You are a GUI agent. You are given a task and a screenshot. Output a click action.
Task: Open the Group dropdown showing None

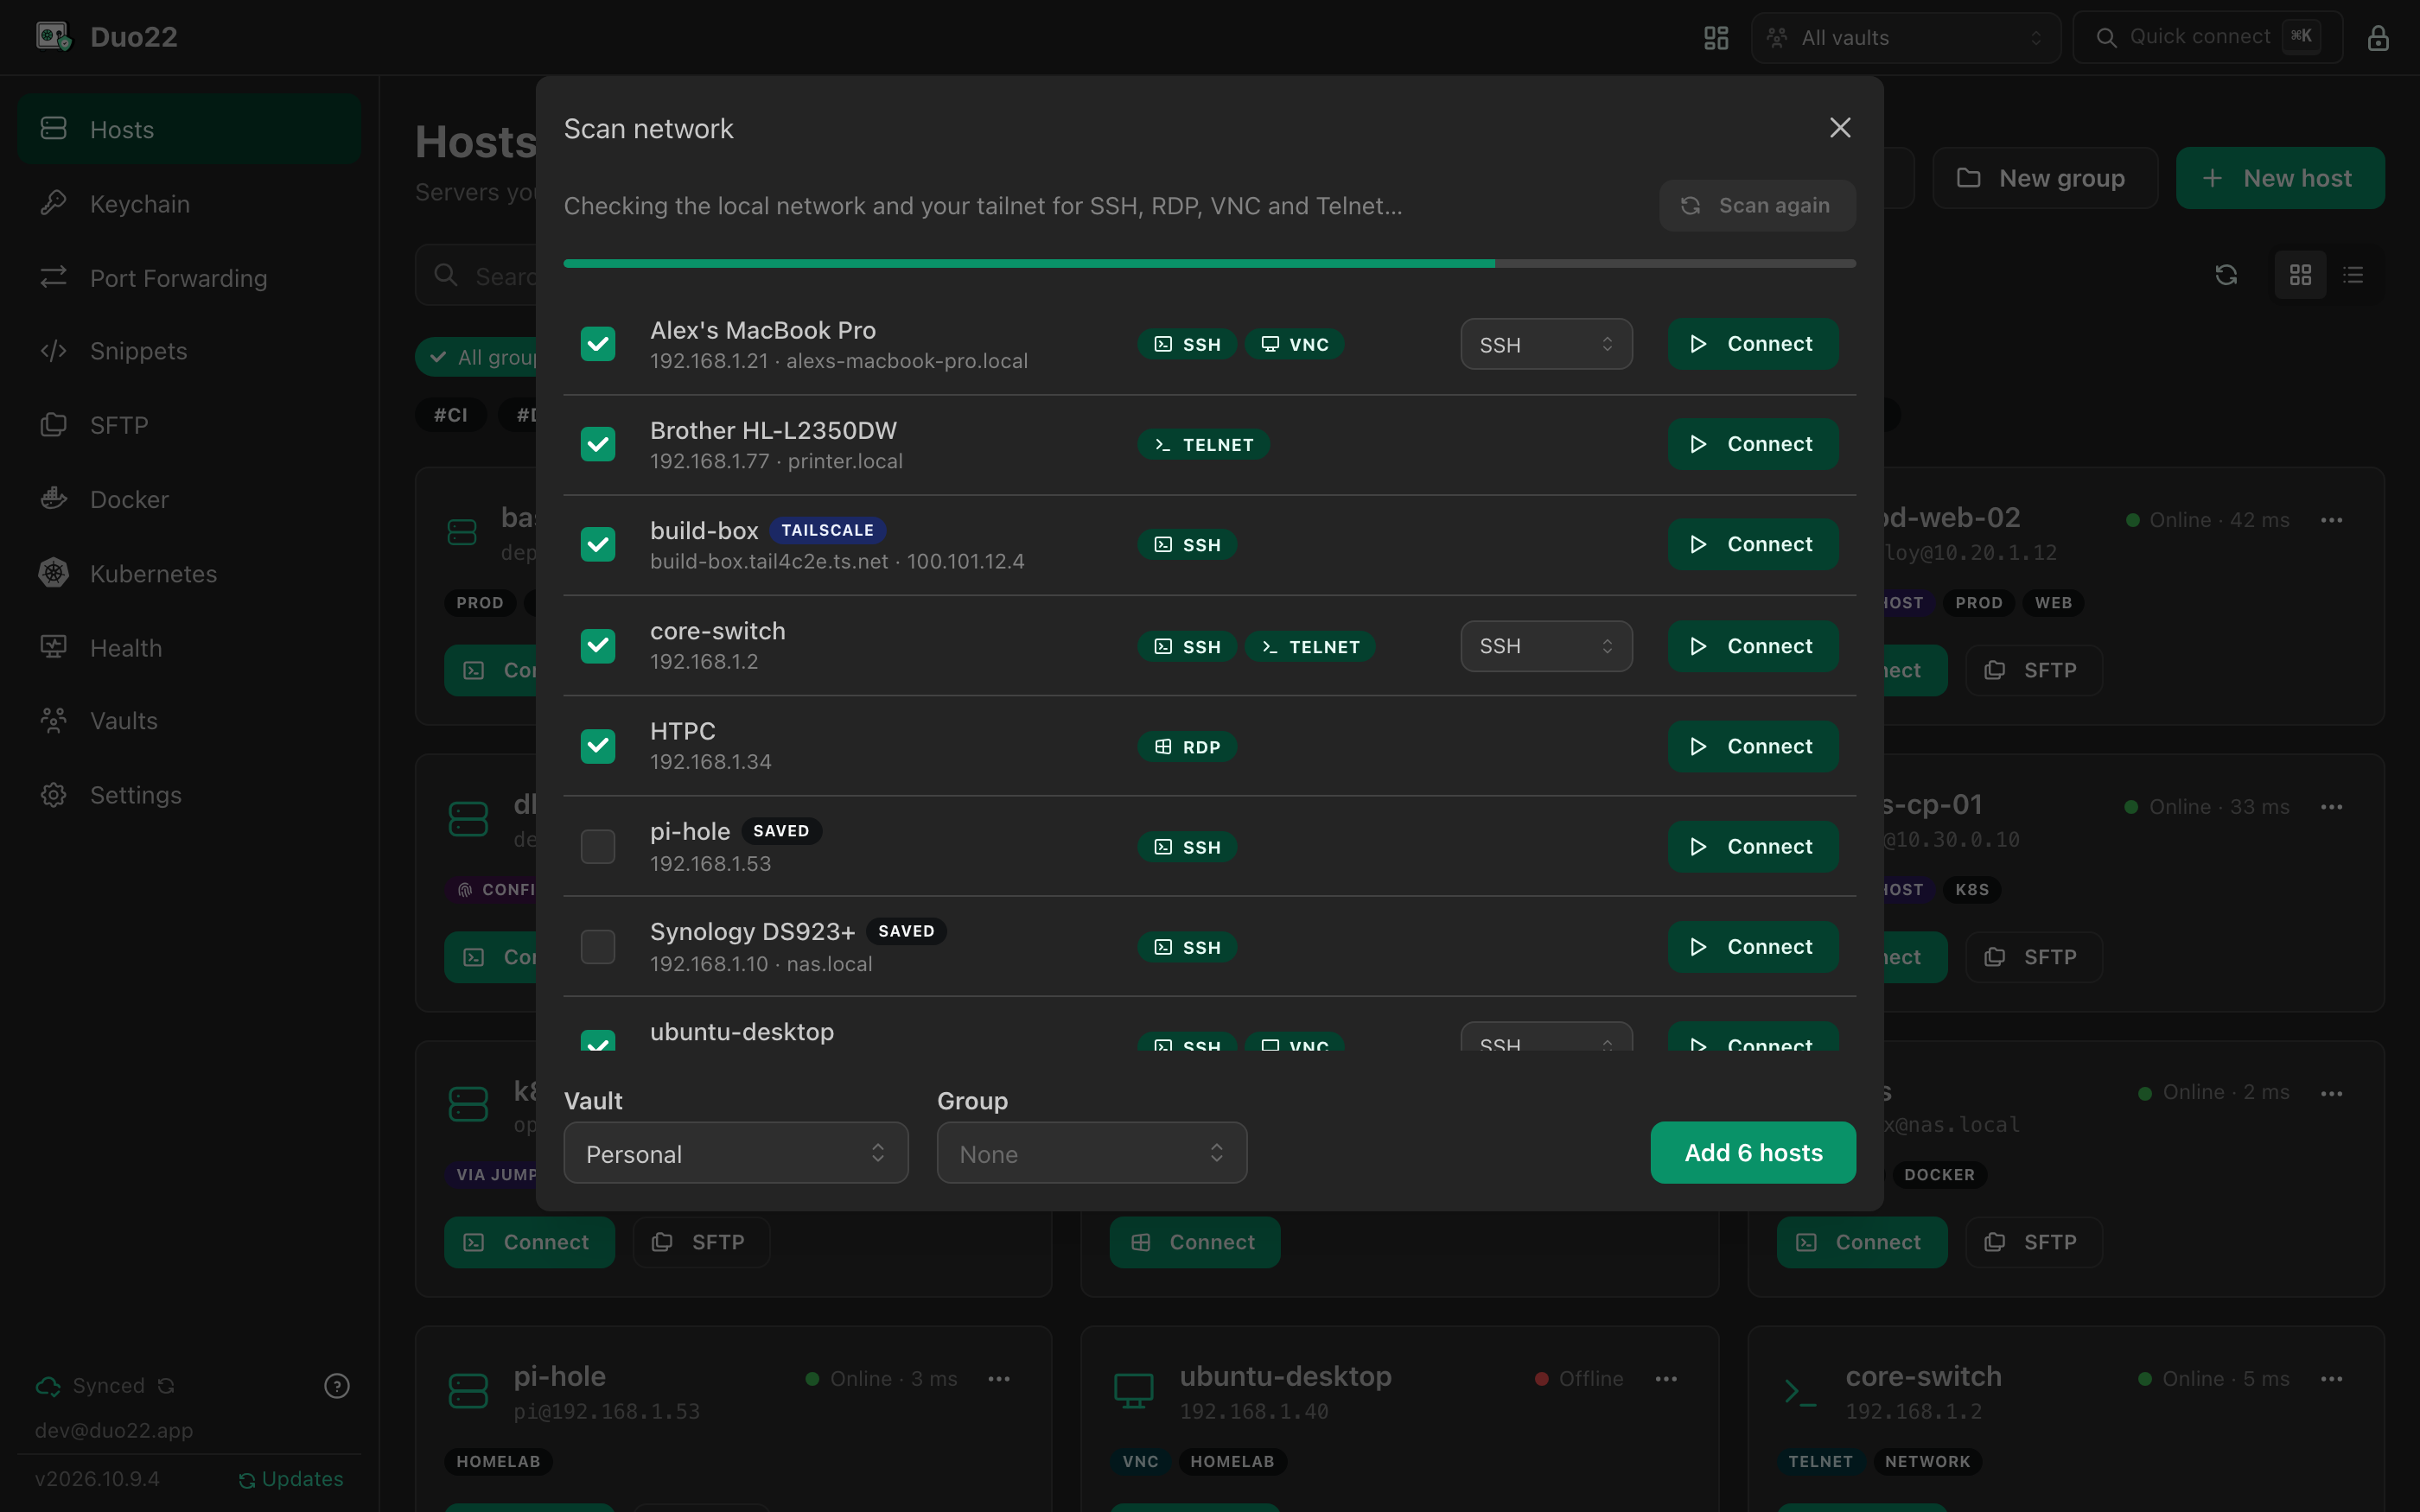(x=1092, y=1153)
